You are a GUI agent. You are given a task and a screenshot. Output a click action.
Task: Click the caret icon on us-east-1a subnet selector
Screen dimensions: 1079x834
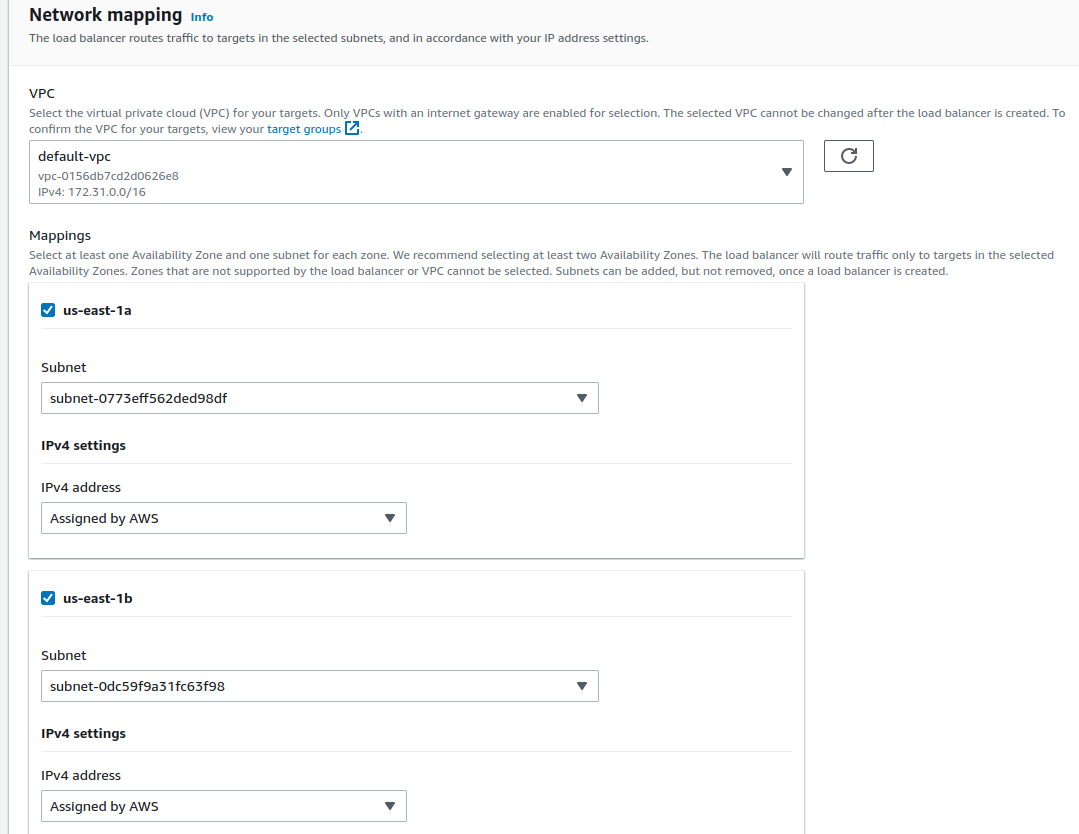581,398
